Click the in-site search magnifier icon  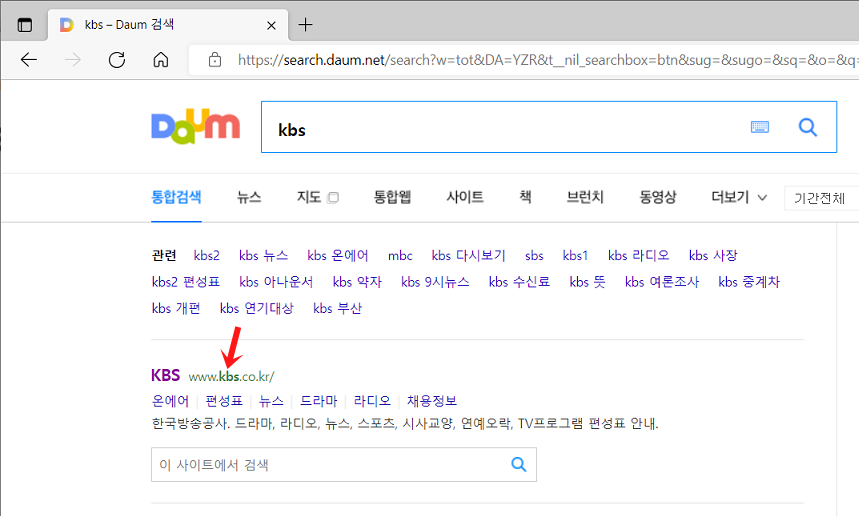click(519, 465)
